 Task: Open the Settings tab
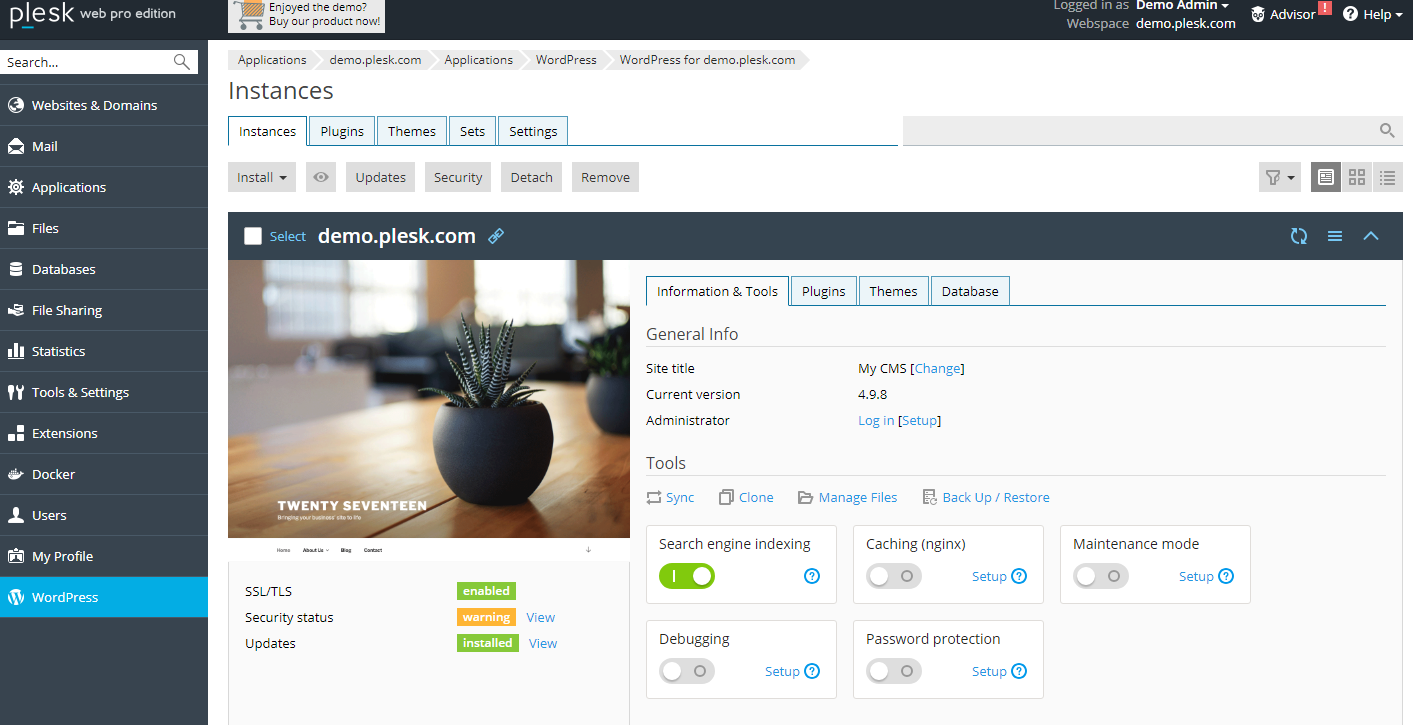533,131
